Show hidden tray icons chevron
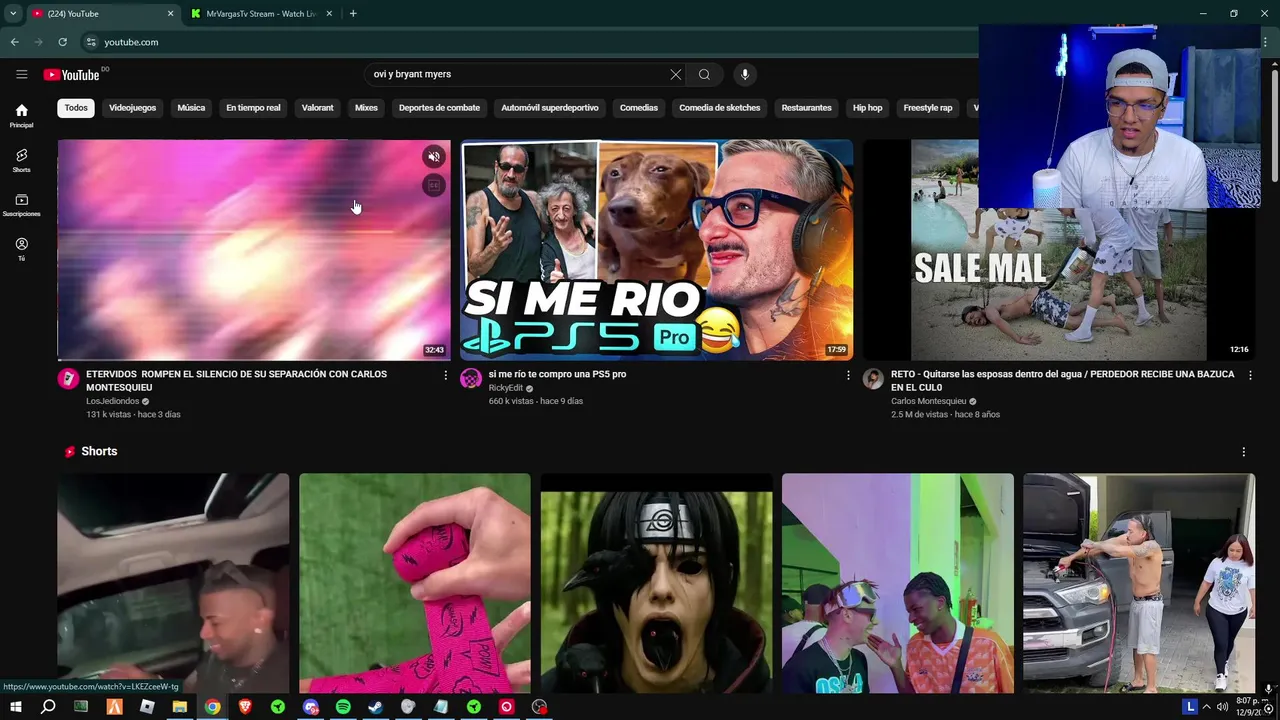The height and width of the screenshot is (720, 1280). point(1206,707)
